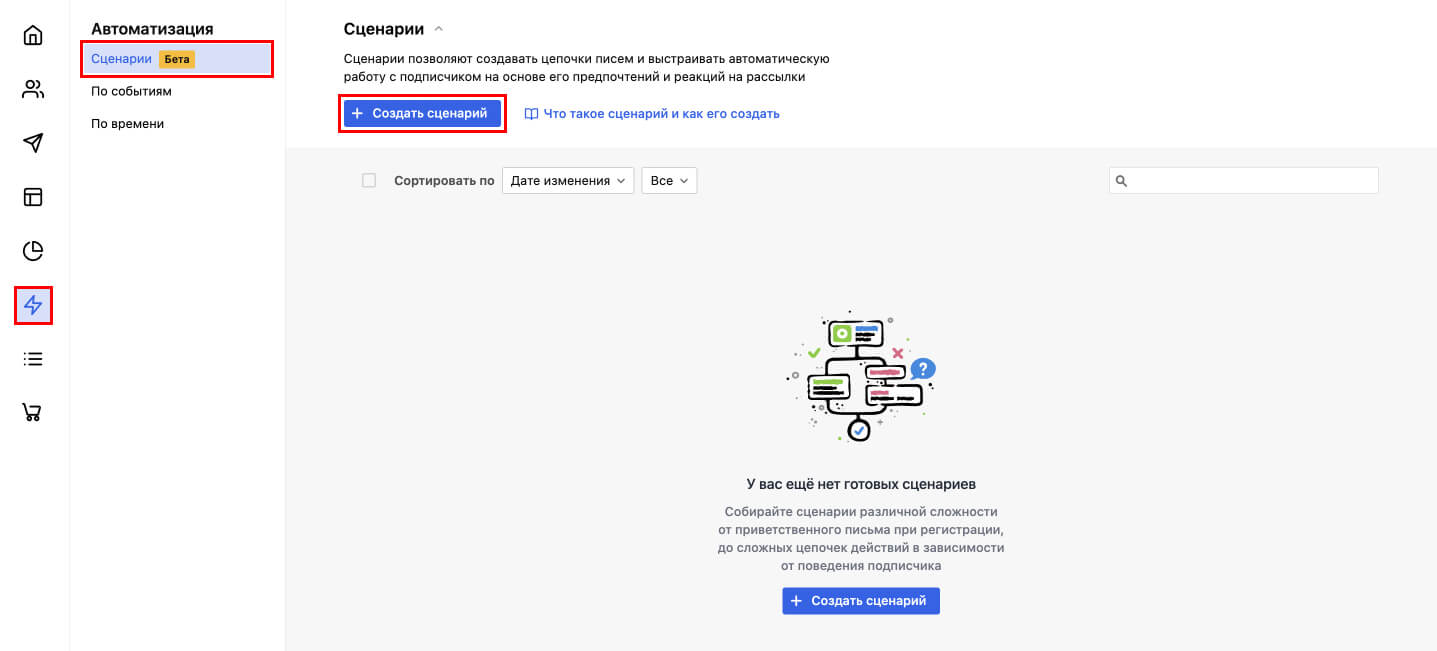Click the templates icon in sidebar

(x=33, y=197)
